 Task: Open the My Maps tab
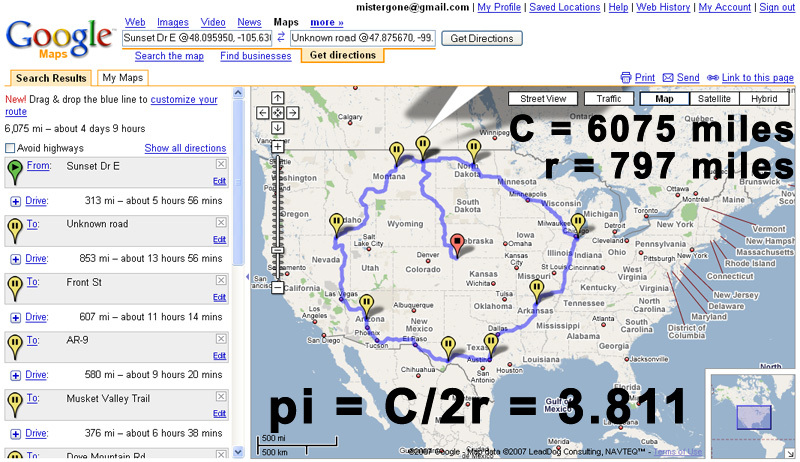(122, 77)
